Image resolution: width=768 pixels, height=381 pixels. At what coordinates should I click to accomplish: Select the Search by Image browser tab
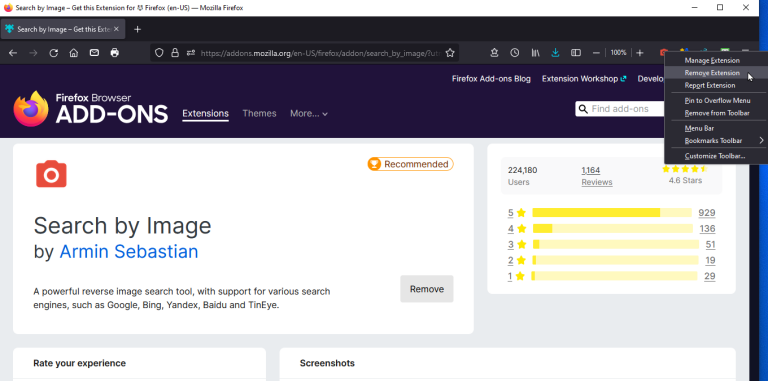pos(62,29)
